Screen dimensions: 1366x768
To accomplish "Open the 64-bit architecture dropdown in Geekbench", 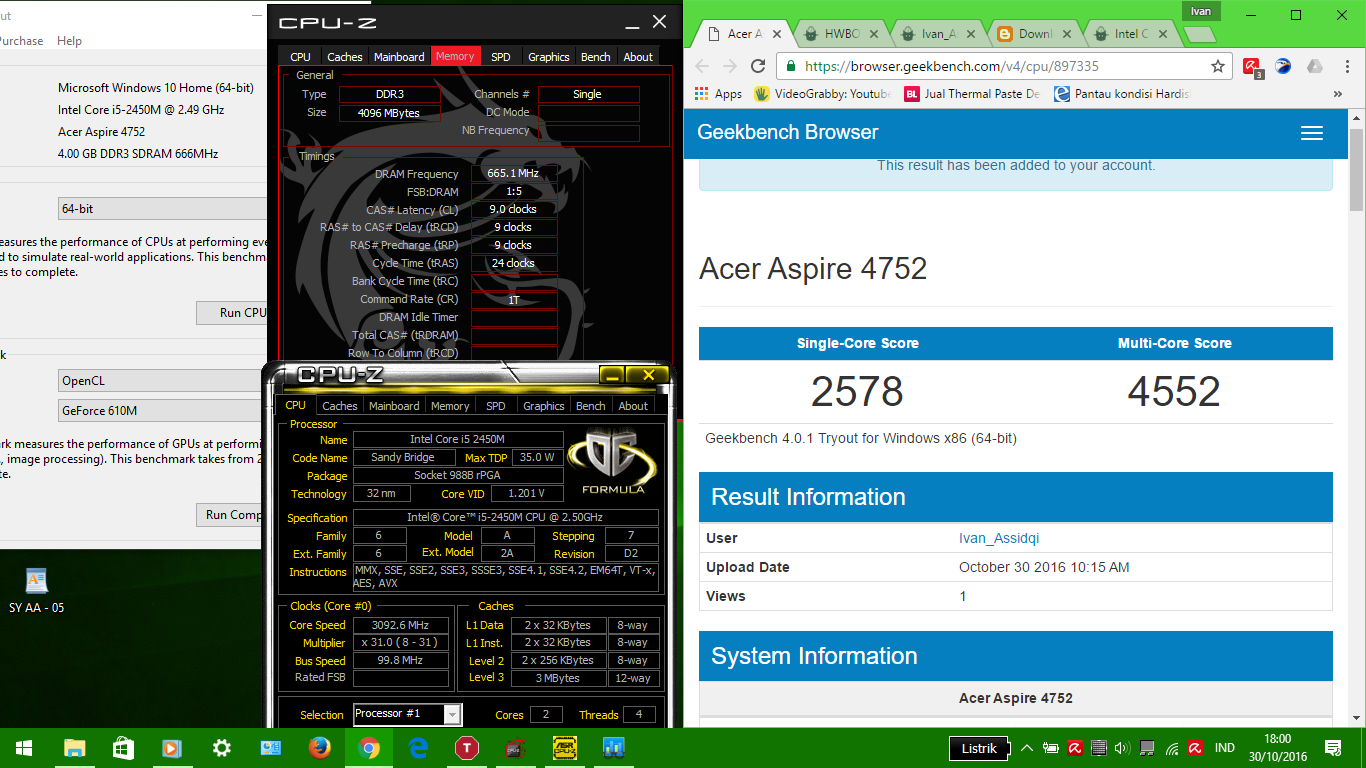I will pos(162,209).
